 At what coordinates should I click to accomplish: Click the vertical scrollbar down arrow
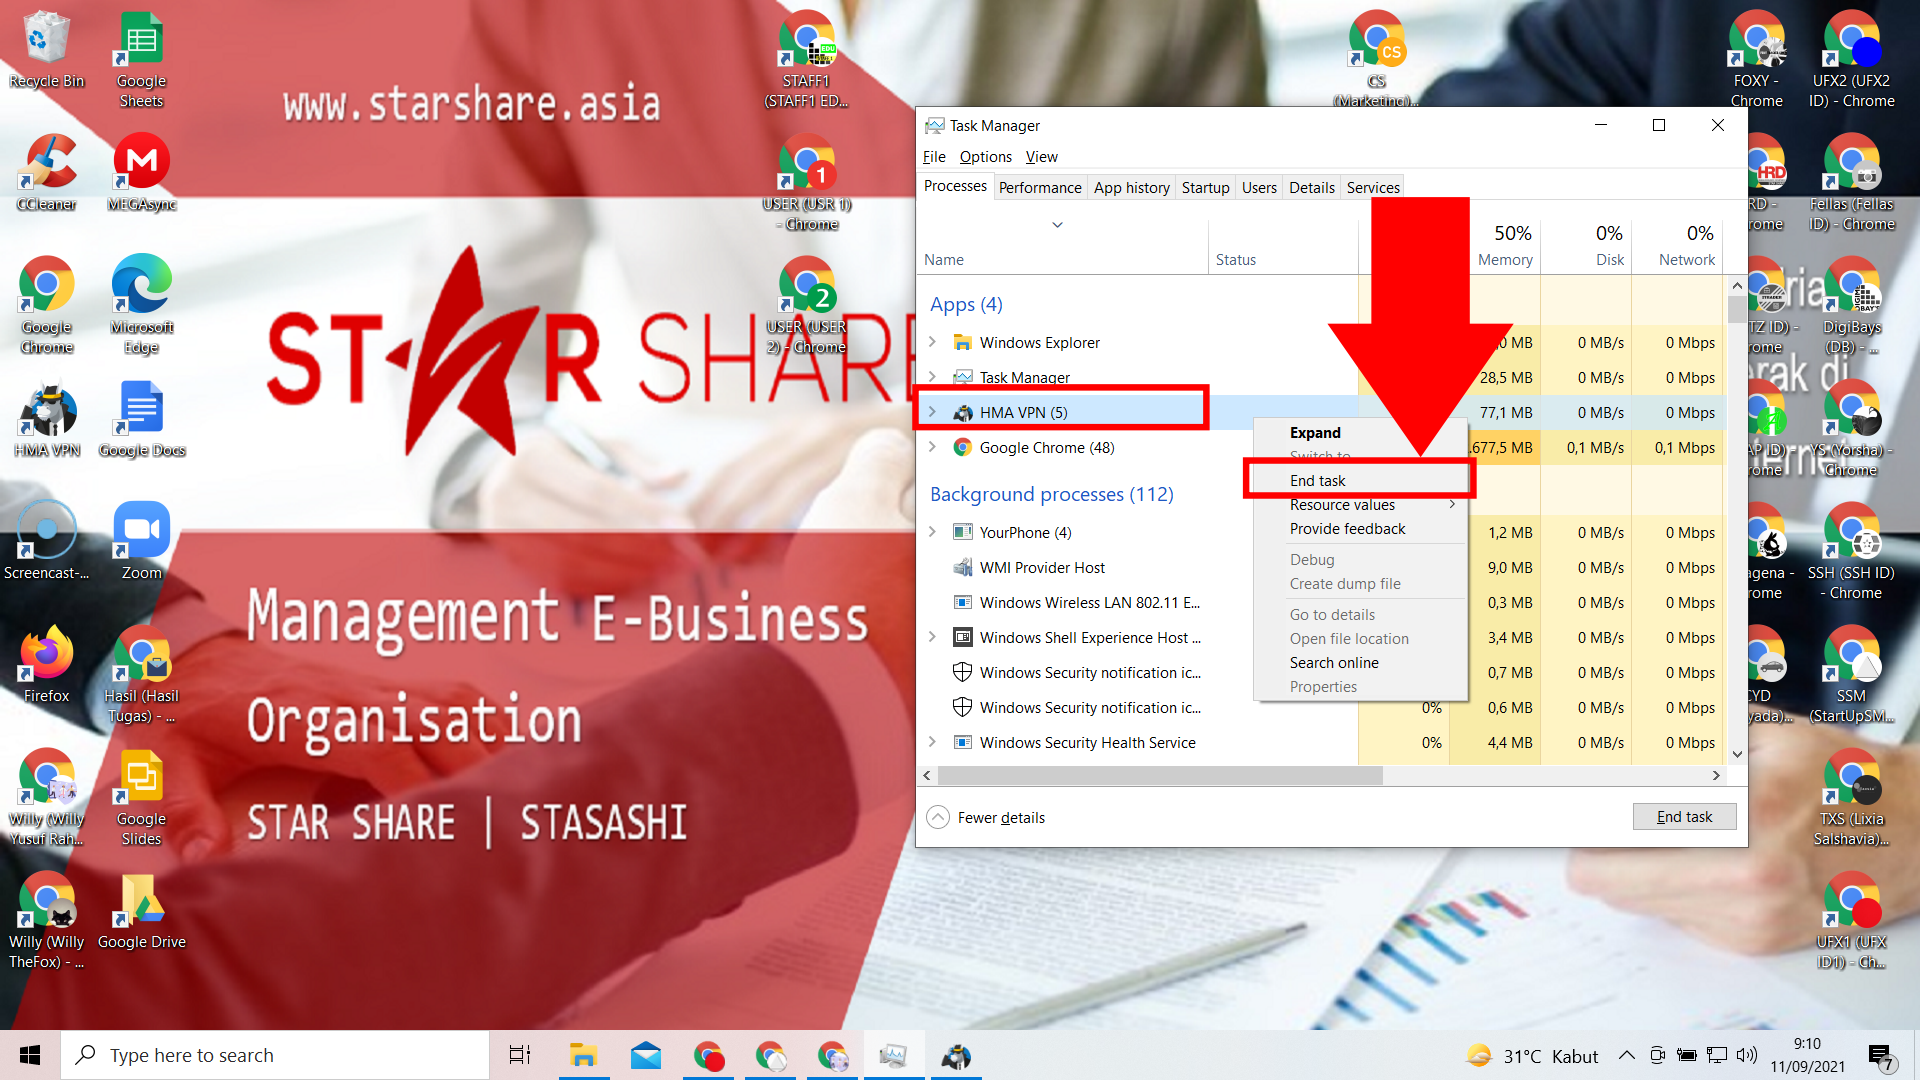1737,754
